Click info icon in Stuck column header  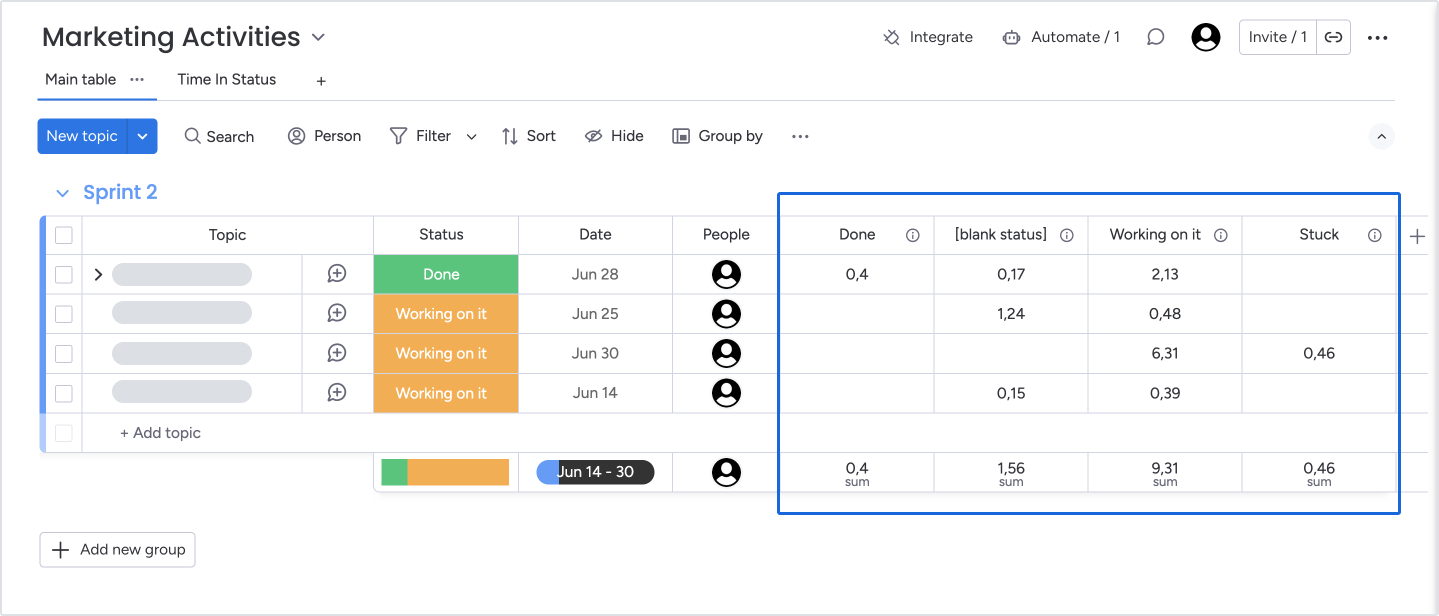tap(1374, 235)
